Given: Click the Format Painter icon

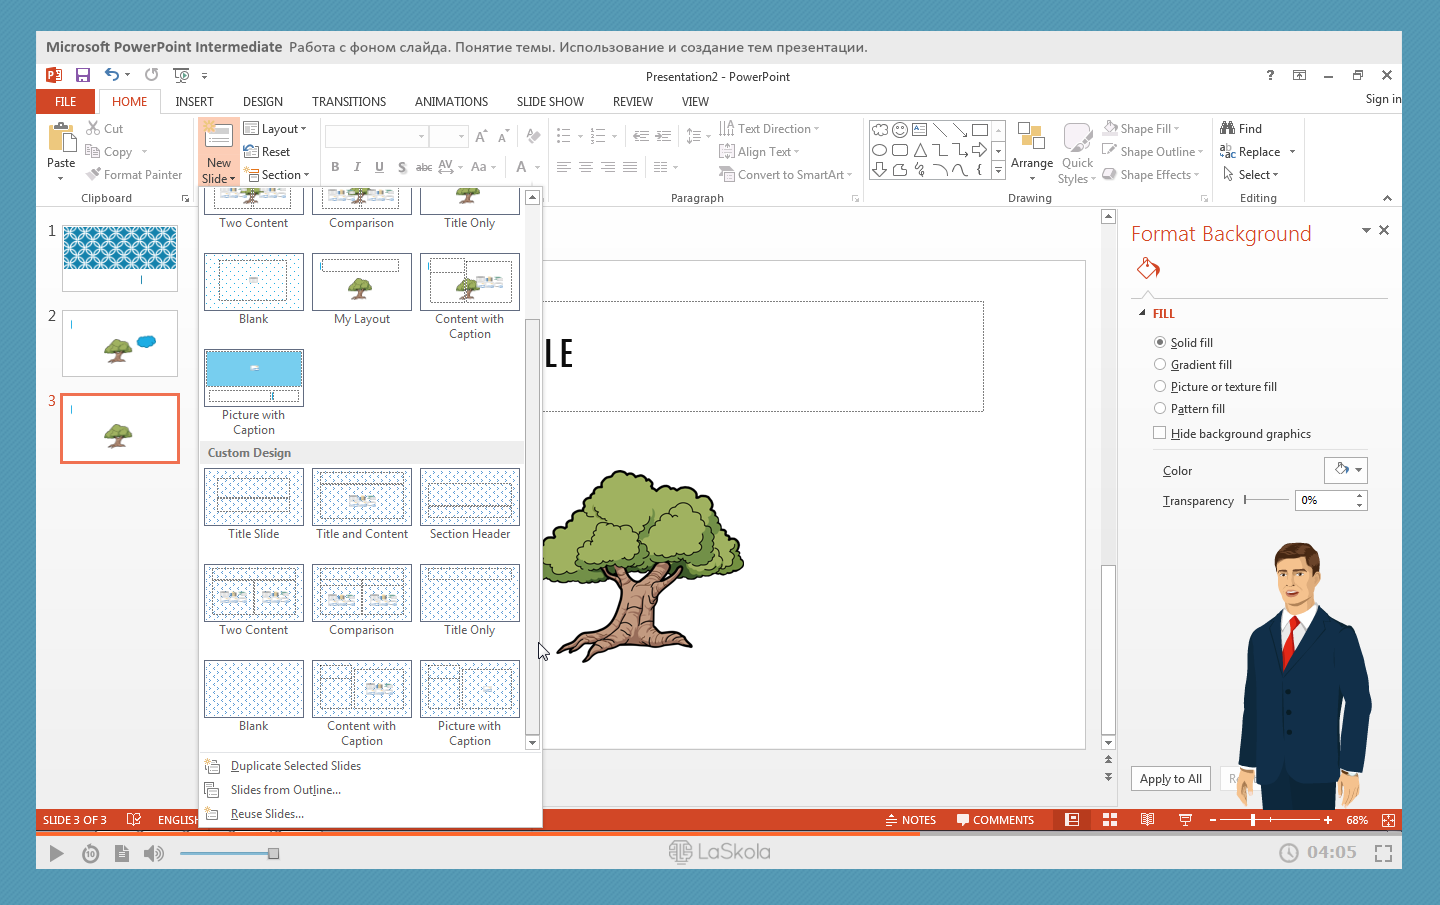Looking at the screenshot, I should pos(94,174).
